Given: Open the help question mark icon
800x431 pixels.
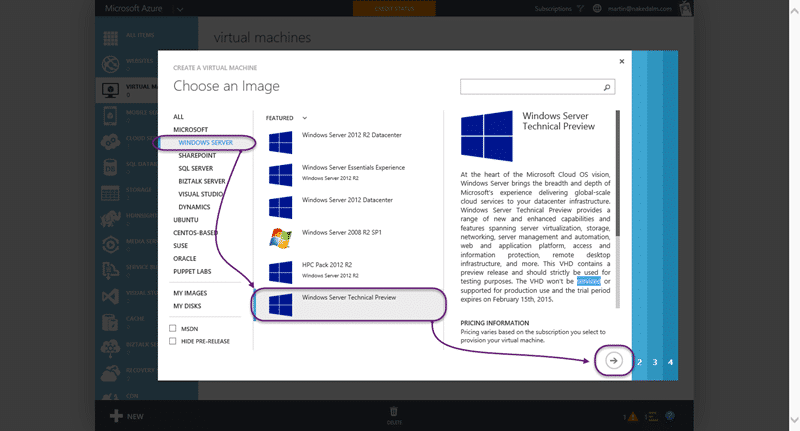Looking at the screenshot, I should pos(670,416).
